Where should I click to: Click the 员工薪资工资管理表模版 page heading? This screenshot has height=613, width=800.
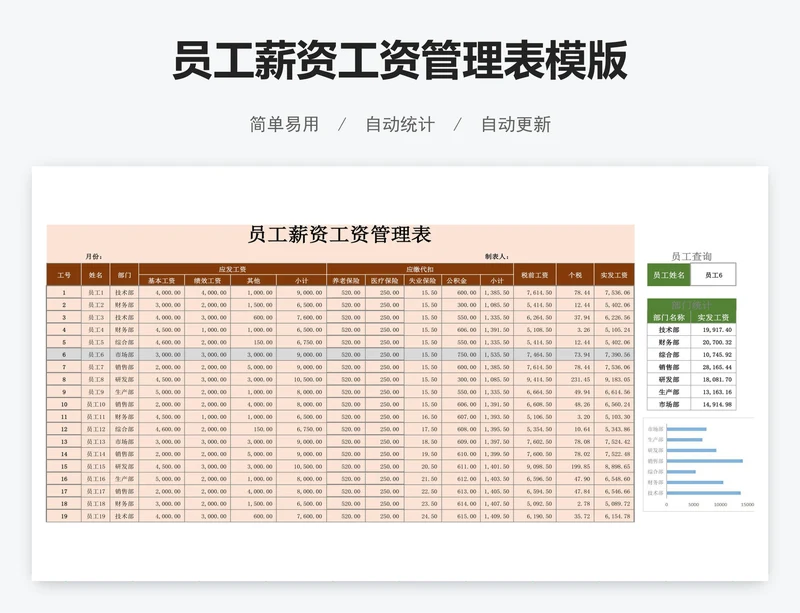[400, 61]
